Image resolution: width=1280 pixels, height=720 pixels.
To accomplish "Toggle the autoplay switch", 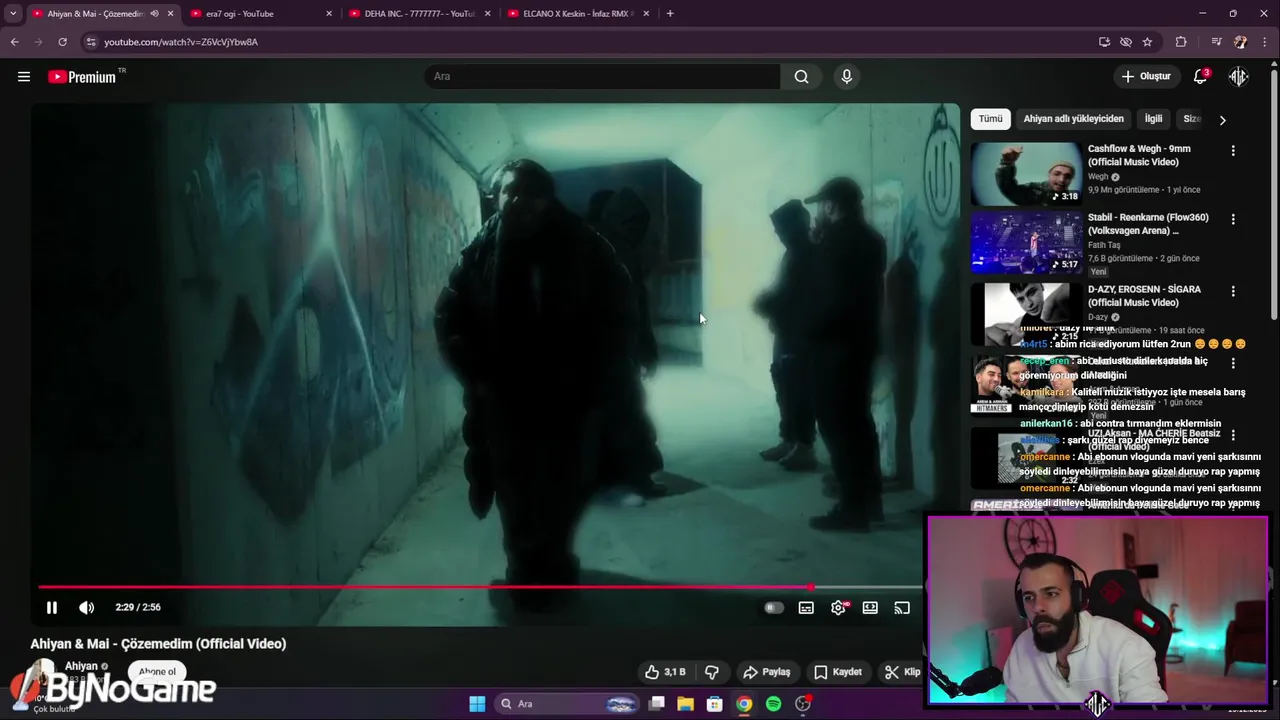I will (x=773, y=607).
